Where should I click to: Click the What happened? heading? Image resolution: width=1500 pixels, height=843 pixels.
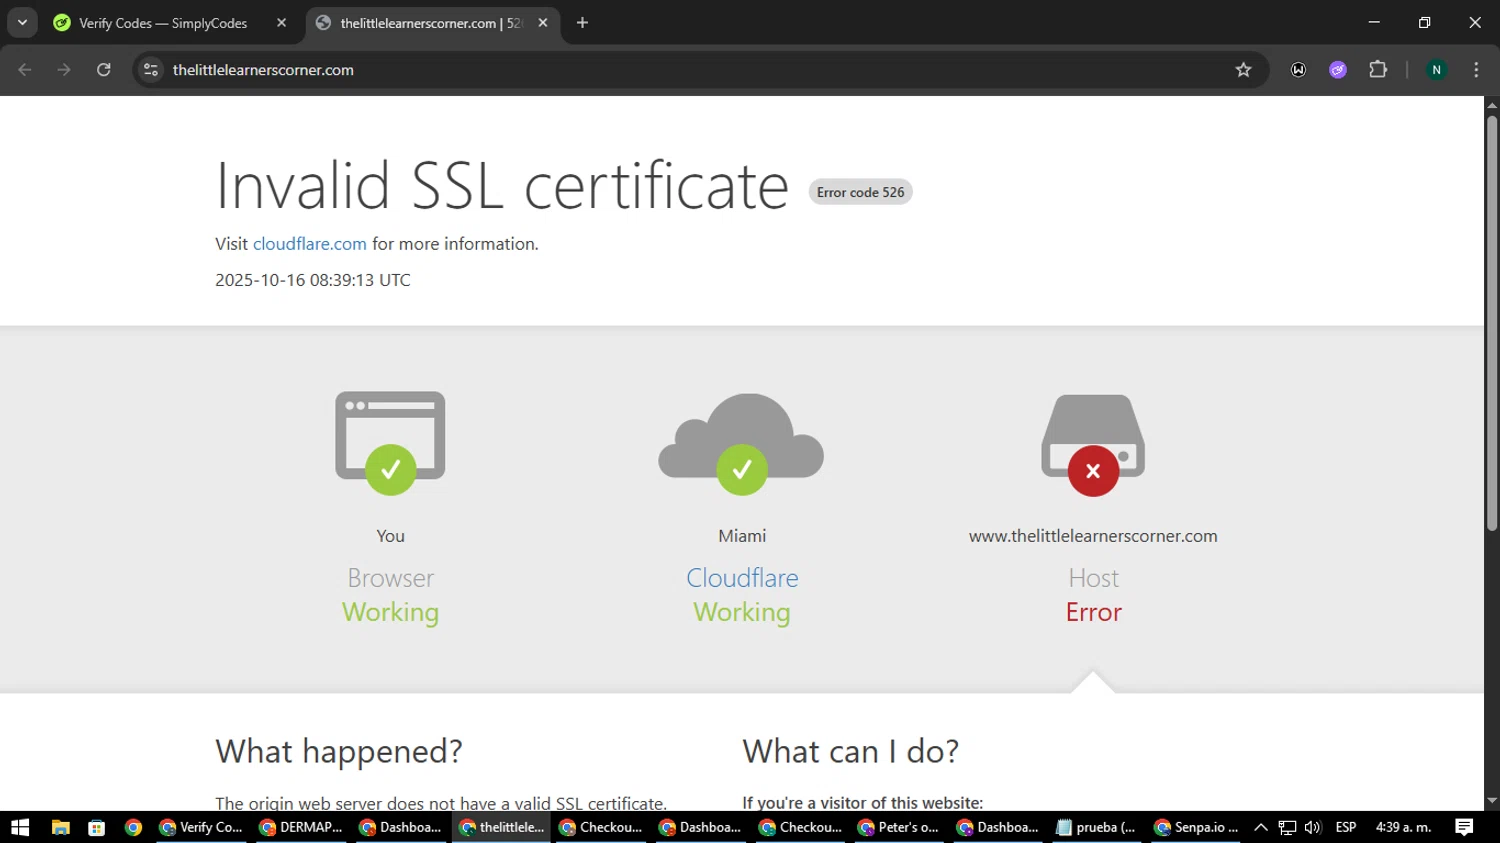click(x=339, y=751)
